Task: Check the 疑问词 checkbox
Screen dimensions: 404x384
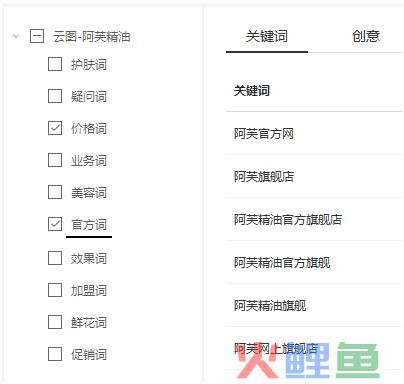Action: (55, 96)
